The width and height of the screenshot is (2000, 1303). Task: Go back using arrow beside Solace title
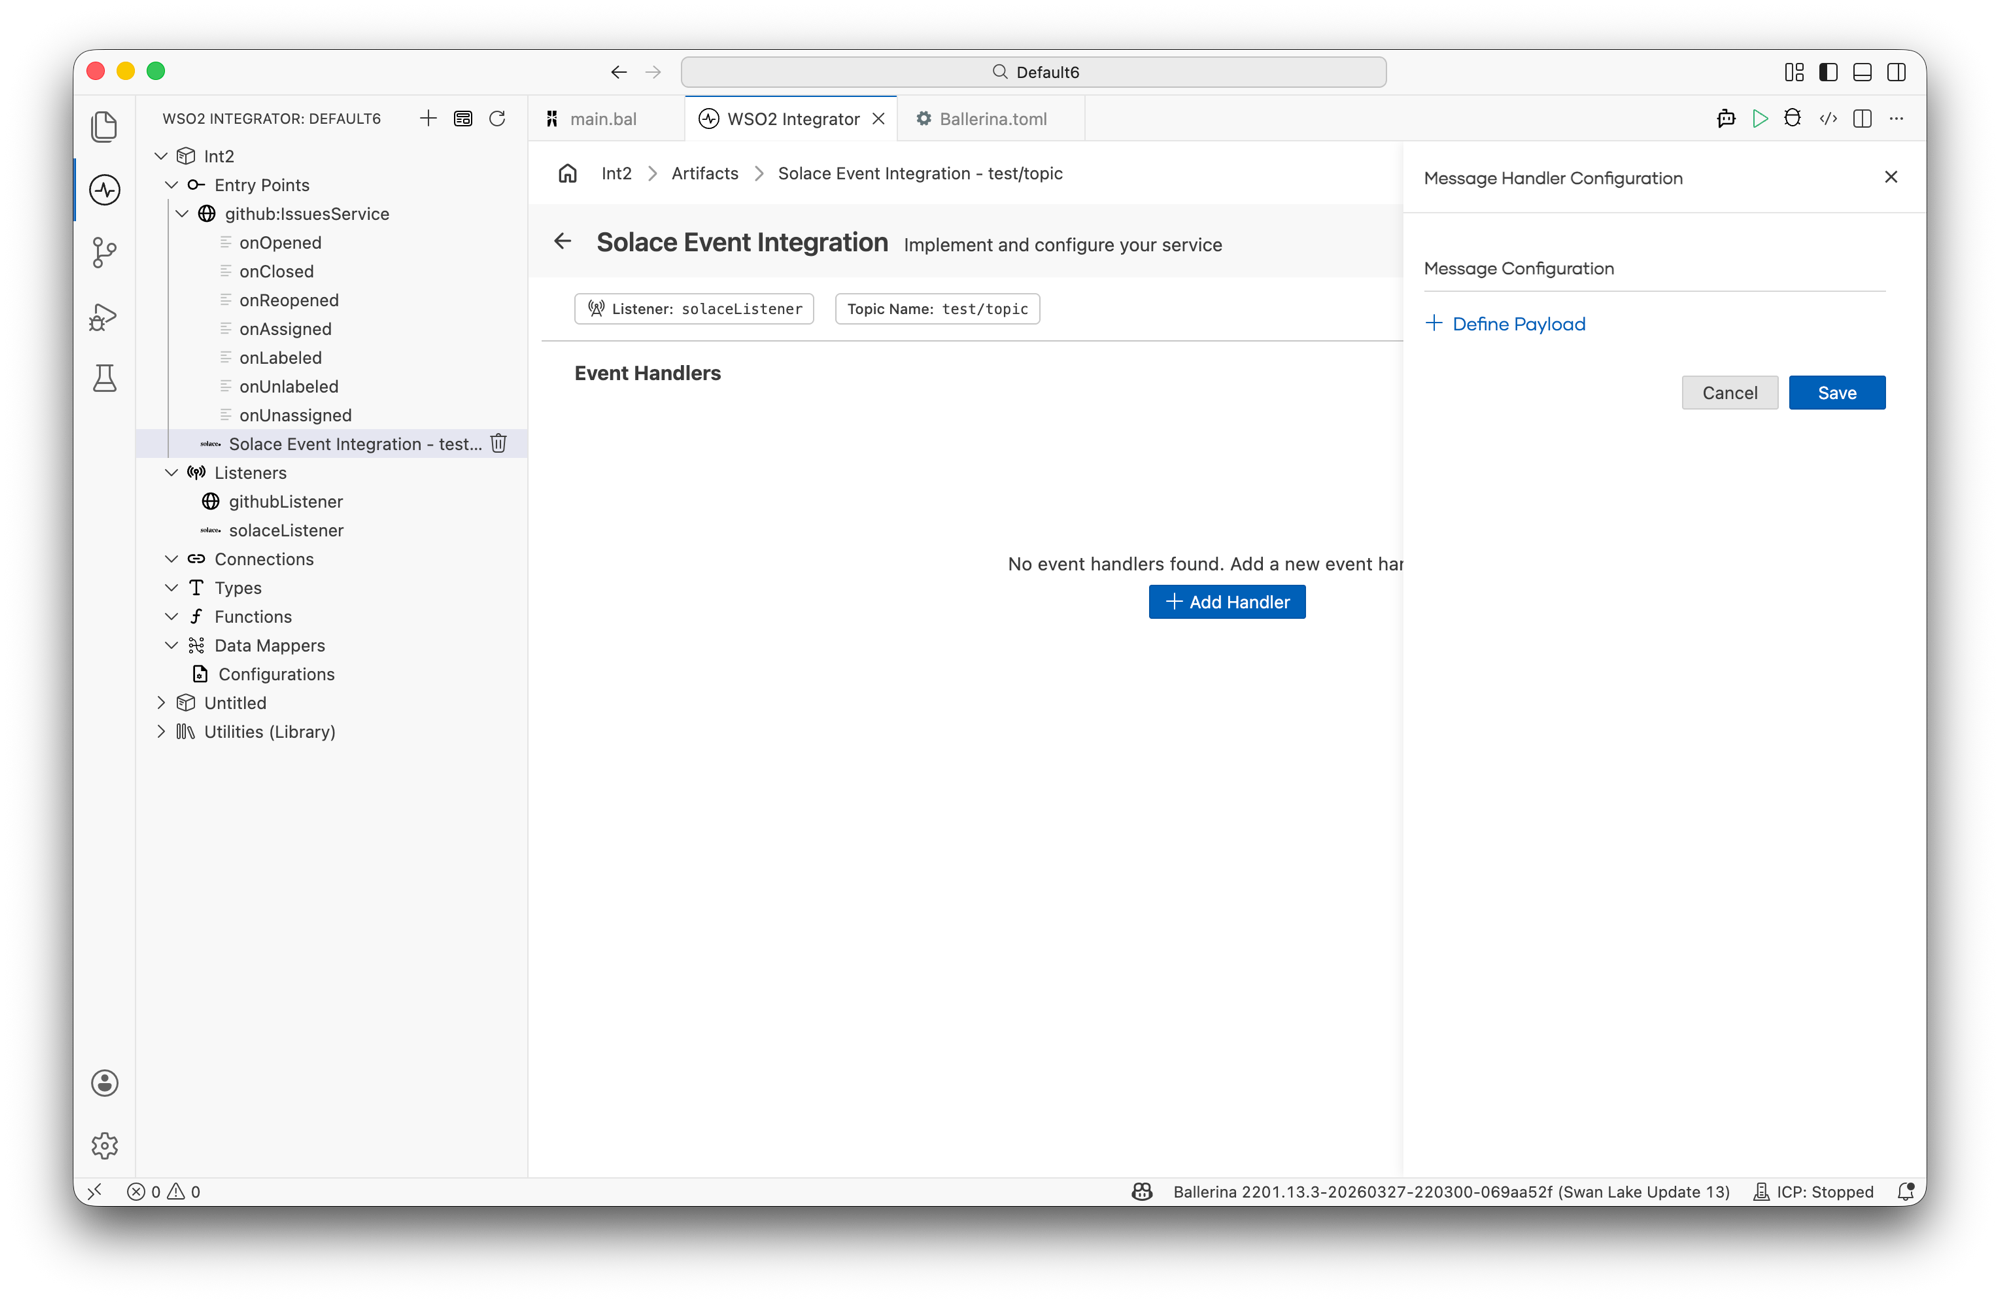click(x=563, y=241)
